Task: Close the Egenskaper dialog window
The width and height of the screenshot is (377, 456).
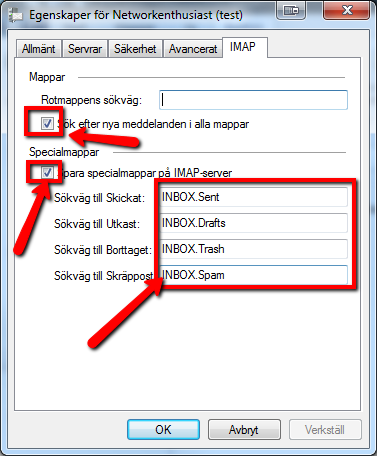Action: [x=347, y=10]
